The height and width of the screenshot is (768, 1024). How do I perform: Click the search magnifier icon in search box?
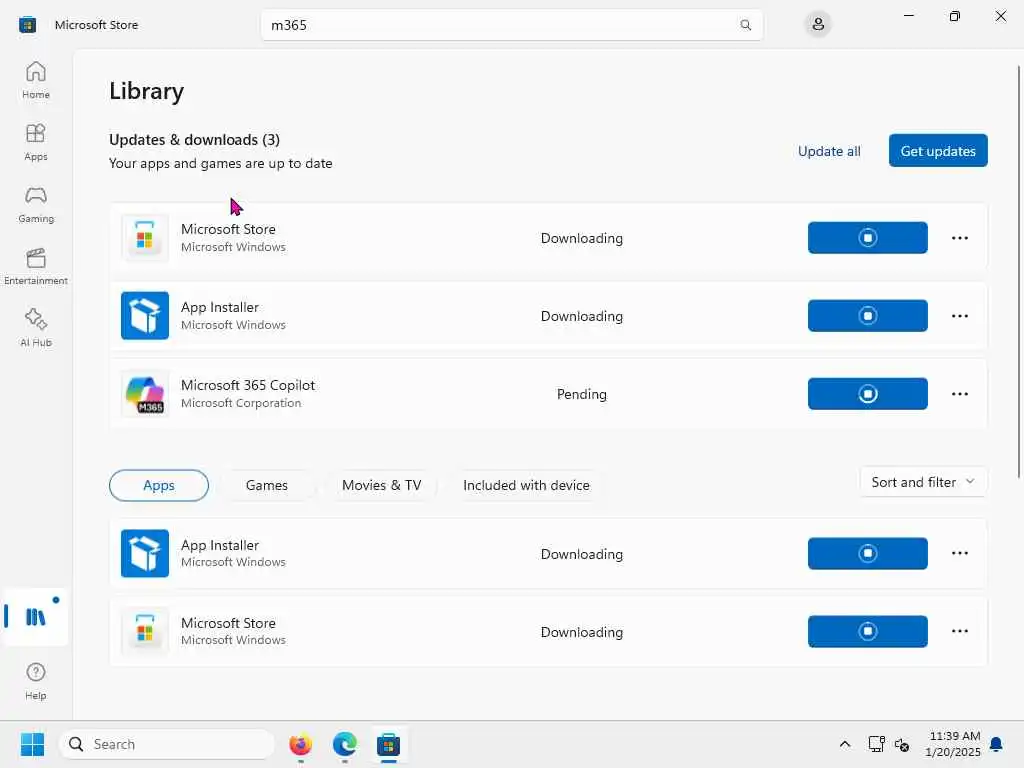[745, 25]
